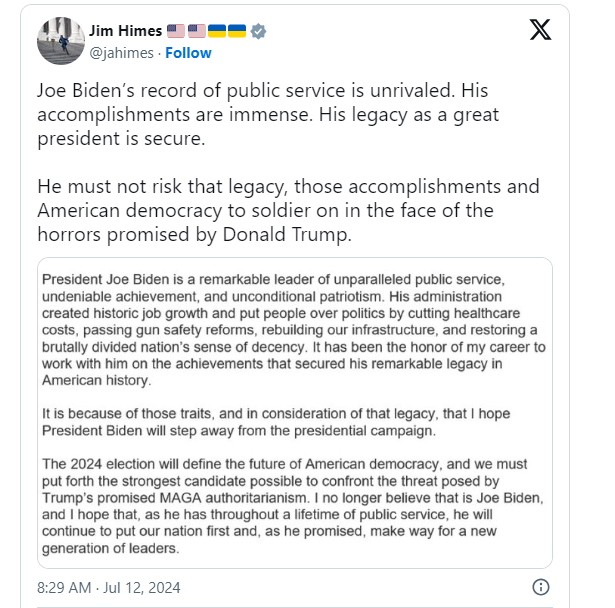Open the attached statement image
The width and height of the screenshot is (615, 608).
(x=295, y=412)
